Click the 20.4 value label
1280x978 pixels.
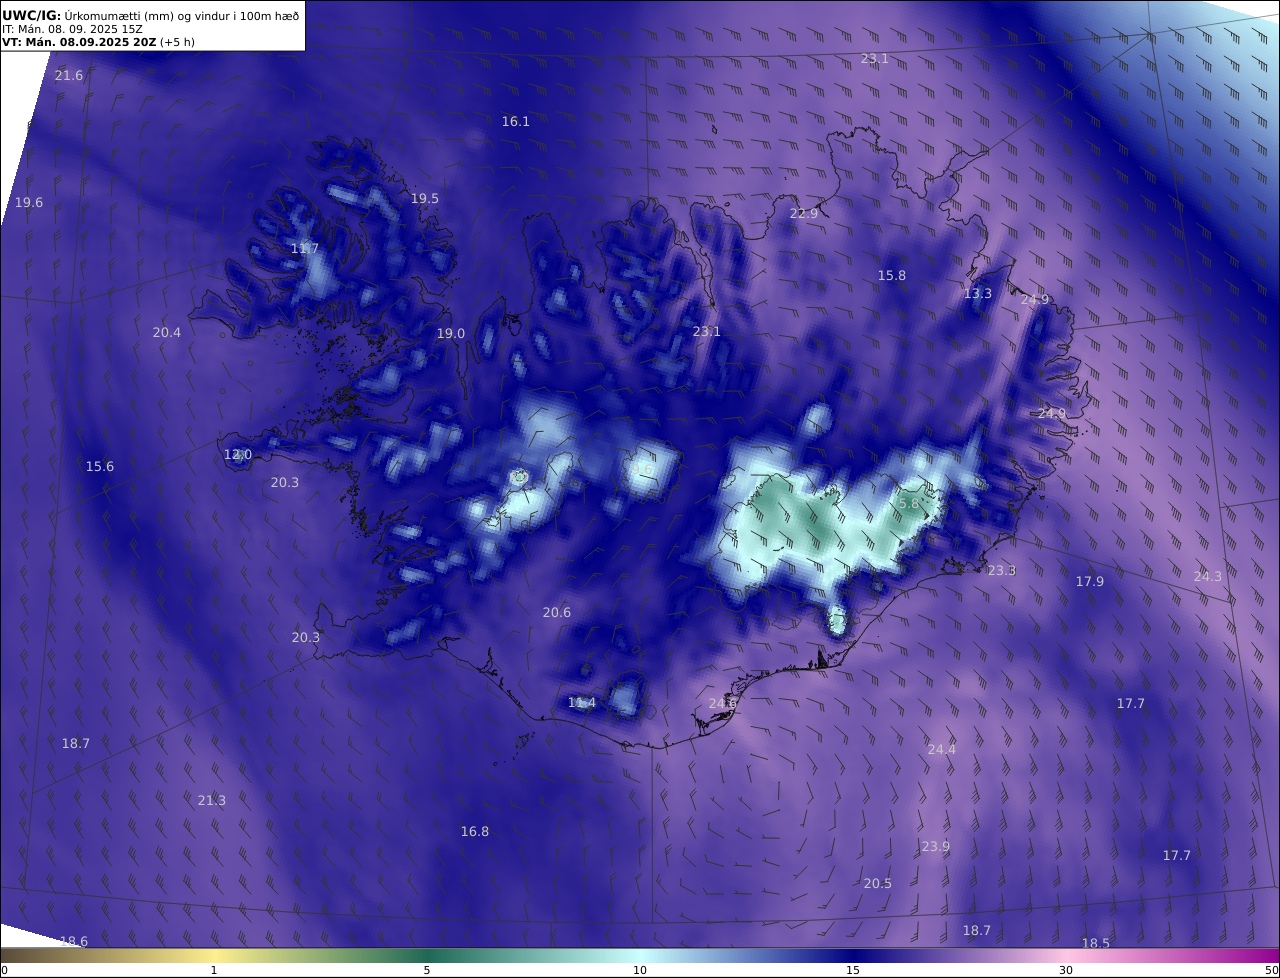(167, 333)
